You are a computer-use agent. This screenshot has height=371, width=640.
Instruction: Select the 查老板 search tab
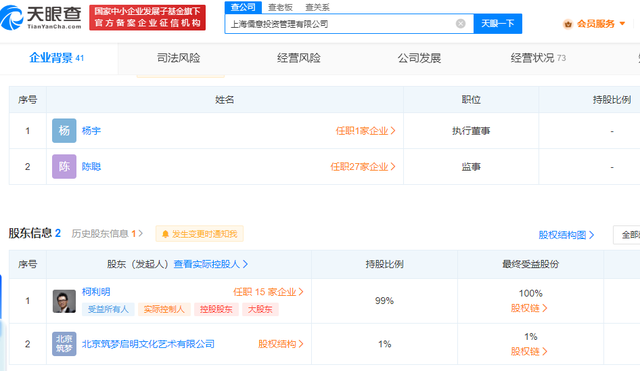point(280,7)
